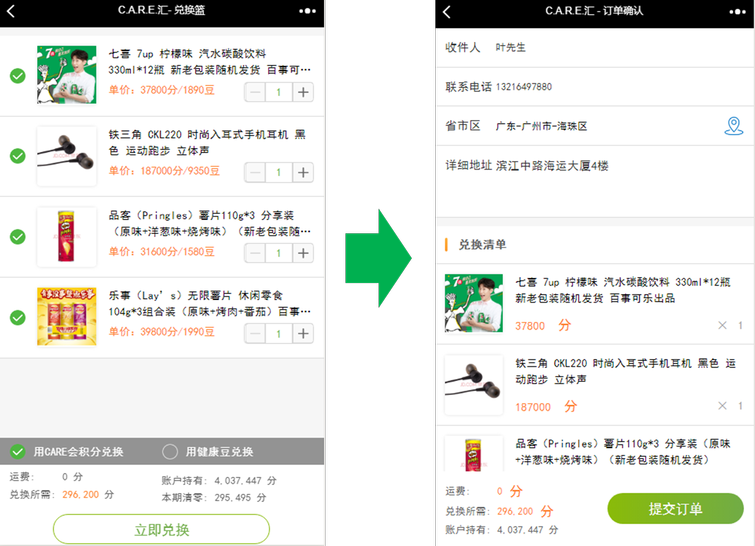The width and height of the screenshot is (755, 546).
Task: Click quantity field of 铁三角 earphones
Action: (279, 172)
